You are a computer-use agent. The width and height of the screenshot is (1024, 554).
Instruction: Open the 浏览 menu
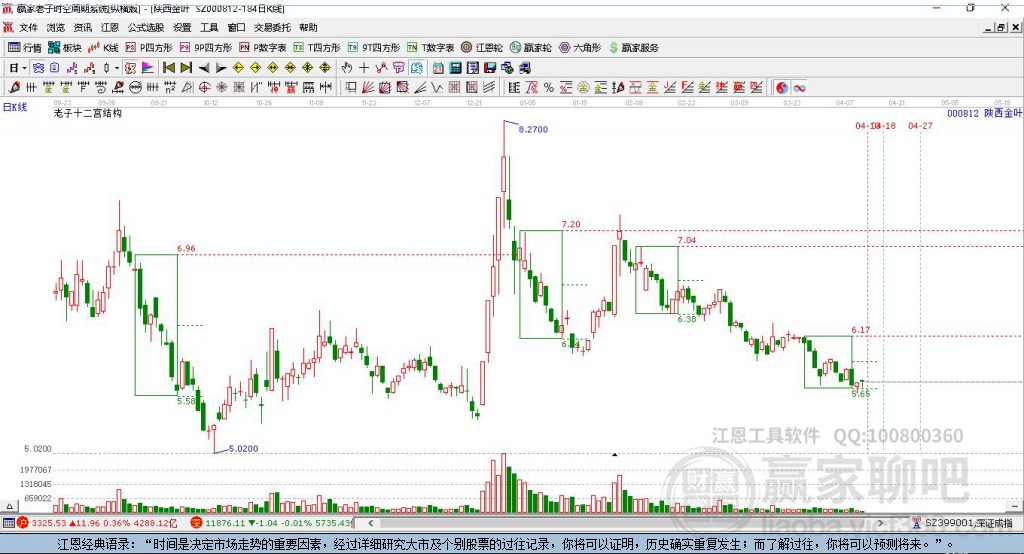[x=56, y=27]
